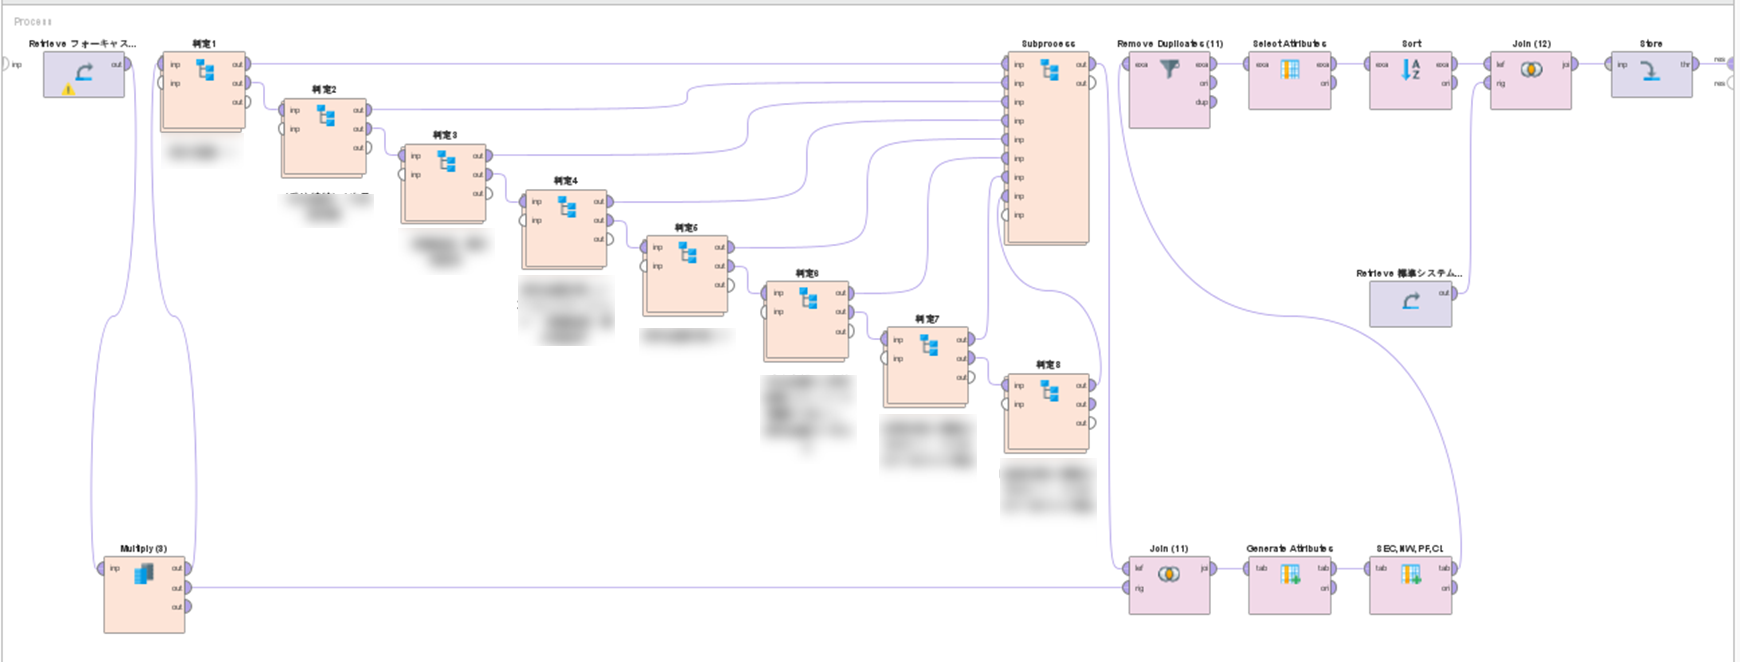Select the Join (12) operator icon

click(1531, 69)
